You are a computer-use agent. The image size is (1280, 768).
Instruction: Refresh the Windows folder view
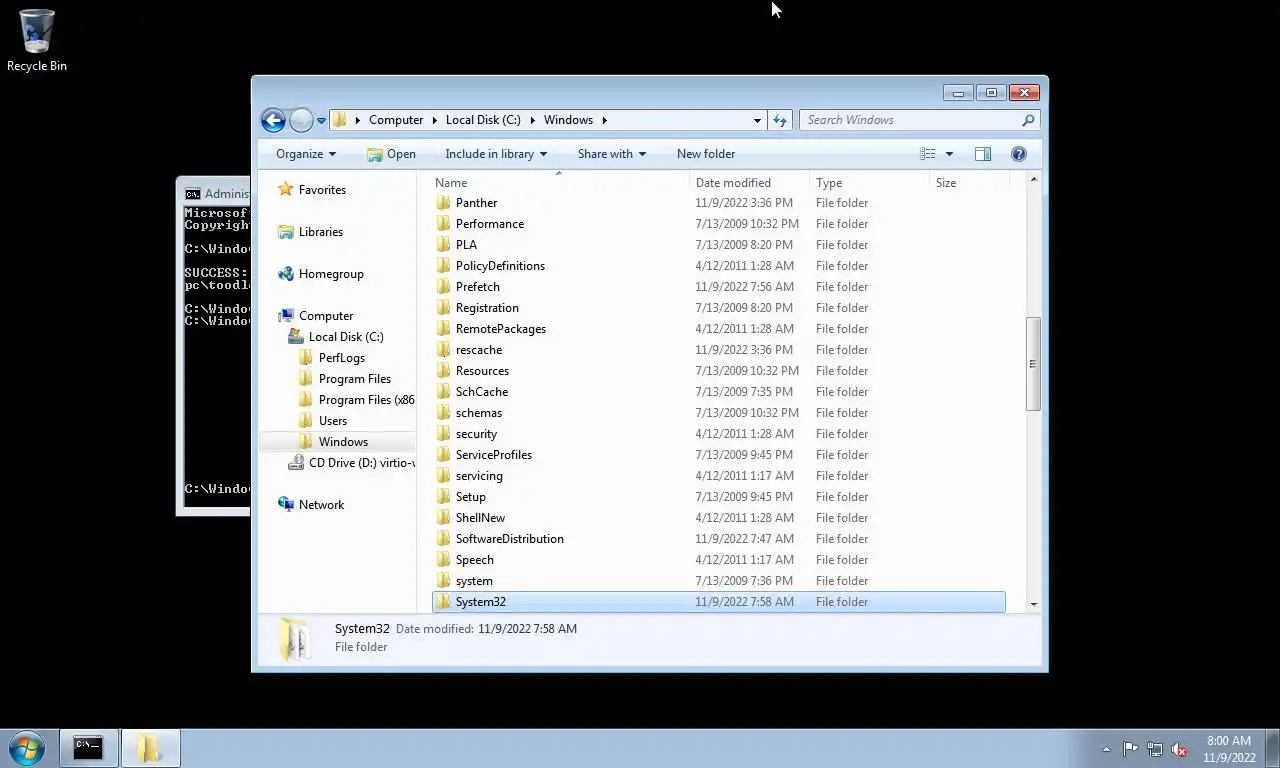(x=780, y=120)
